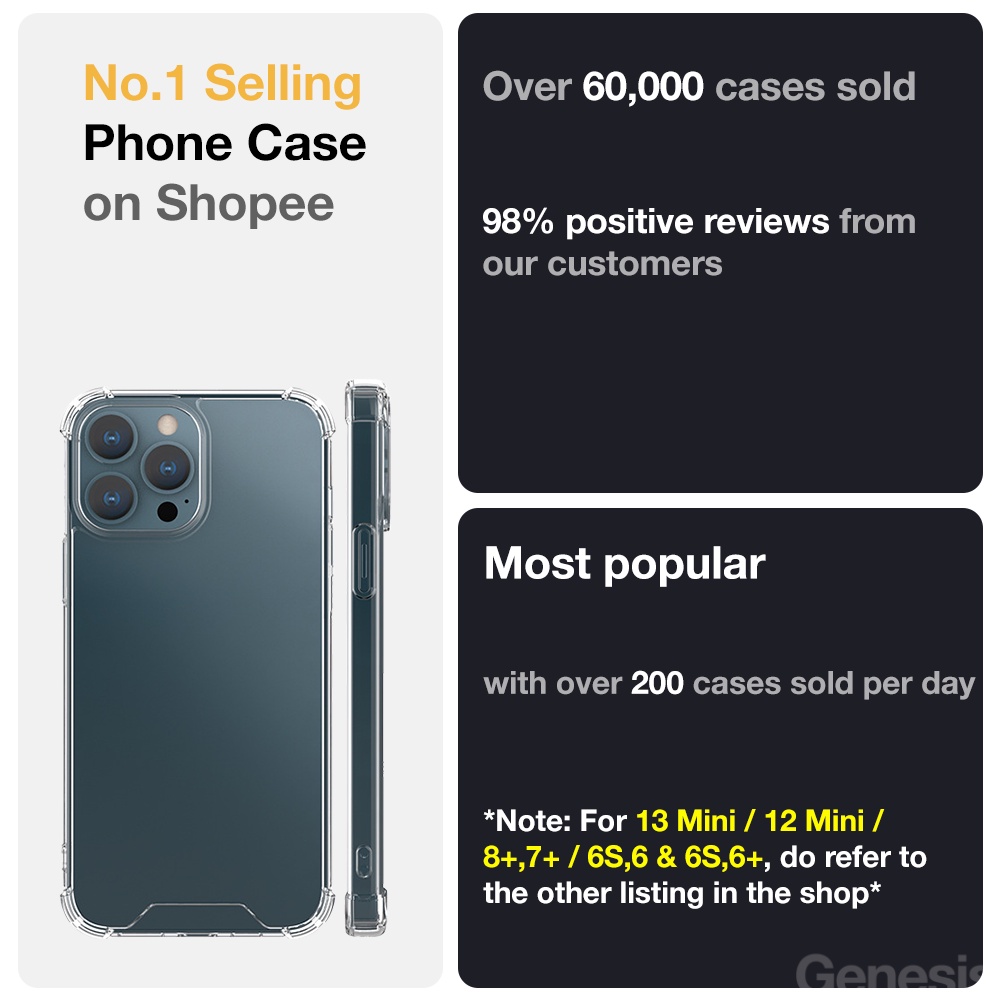Click the yellow "13 Mini / 12 Mini" text
Image resolution: width=1000 pixels, height=1000 pixels.
point(759,822)
